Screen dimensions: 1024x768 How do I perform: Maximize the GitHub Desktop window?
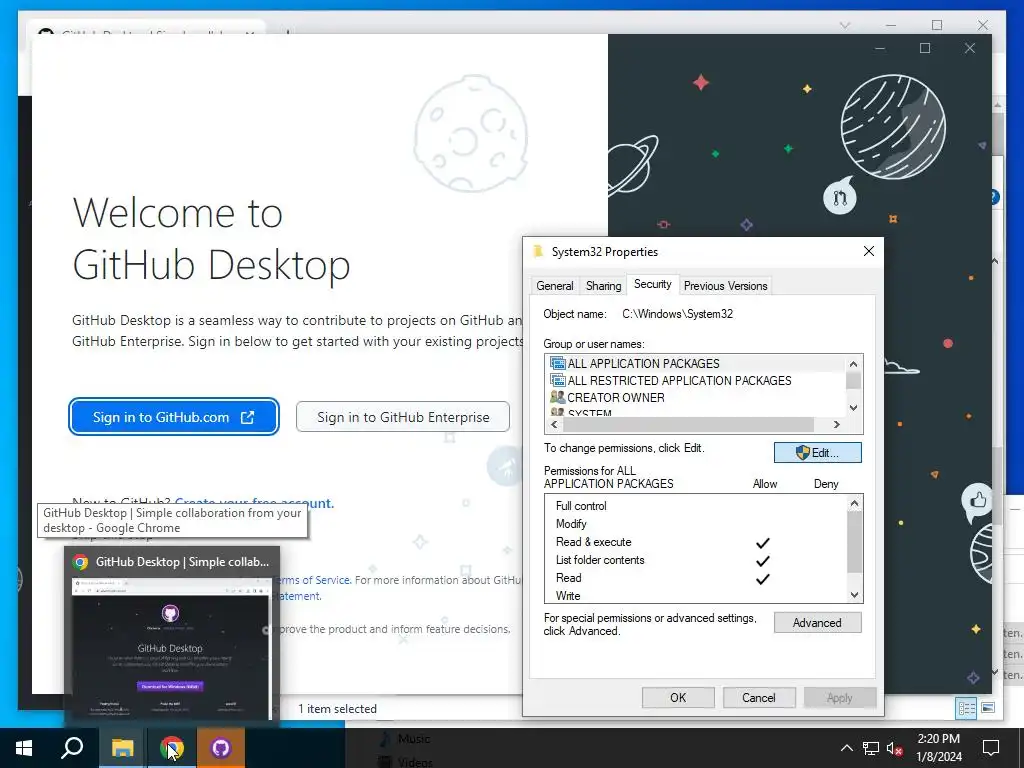pyautogui.click(x=925, y=48)
